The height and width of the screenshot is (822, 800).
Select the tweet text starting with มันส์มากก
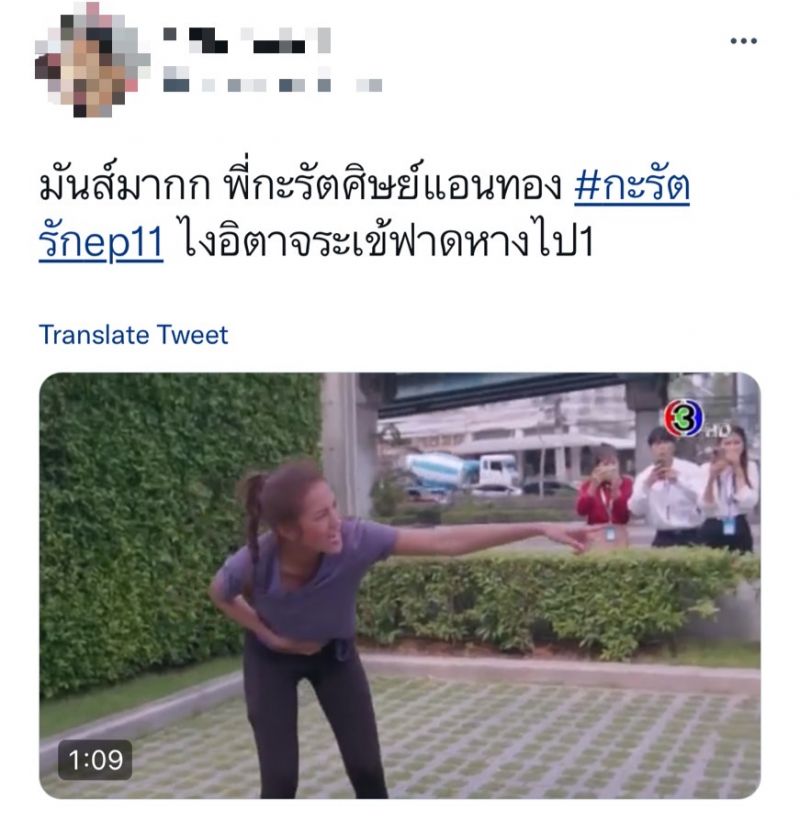click(300, 186)
